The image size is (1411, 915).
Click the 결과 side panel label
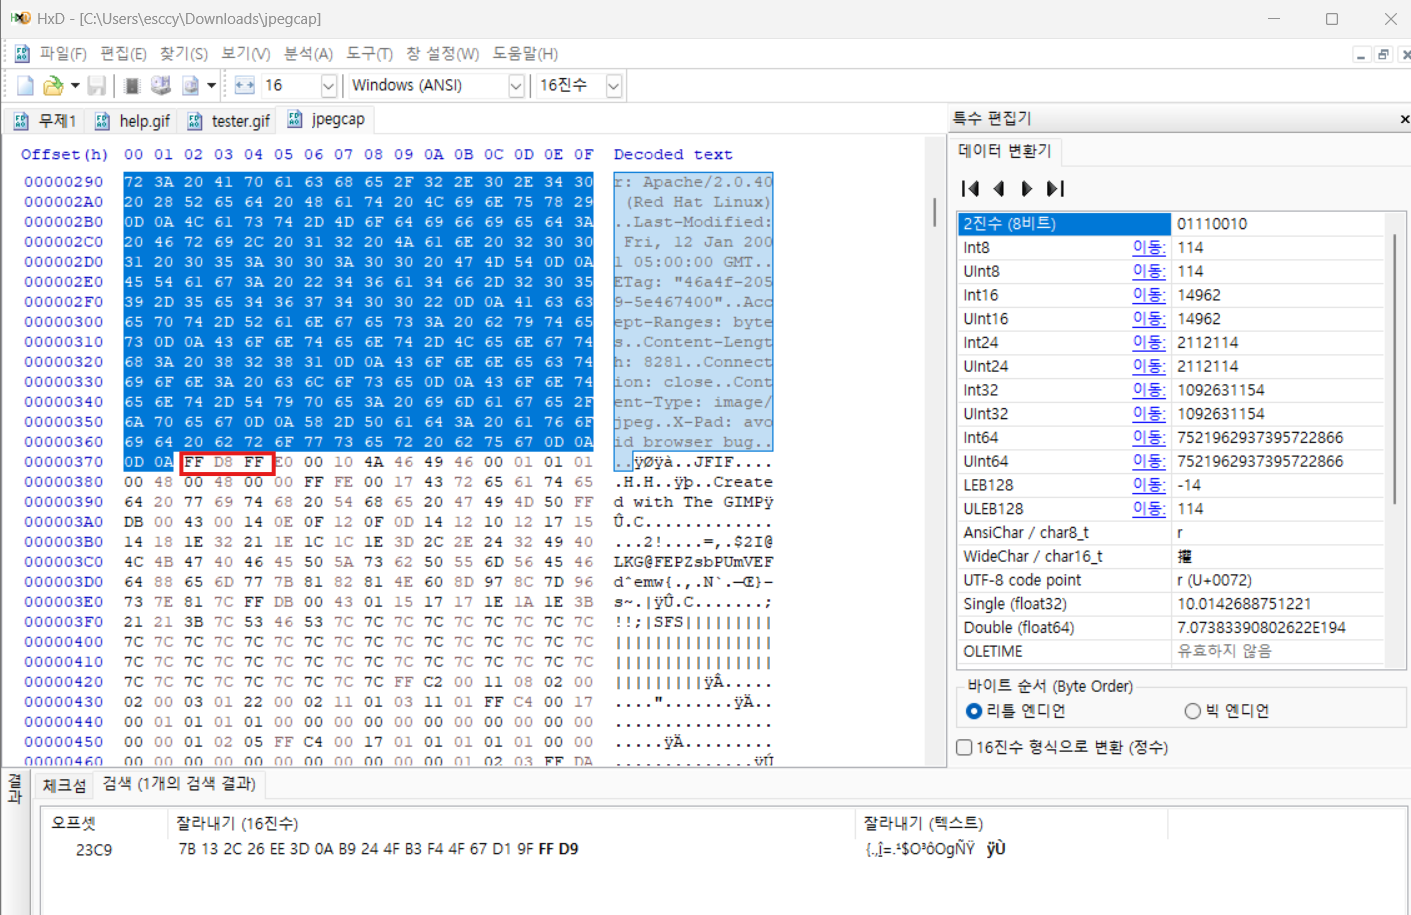point(15,788)
